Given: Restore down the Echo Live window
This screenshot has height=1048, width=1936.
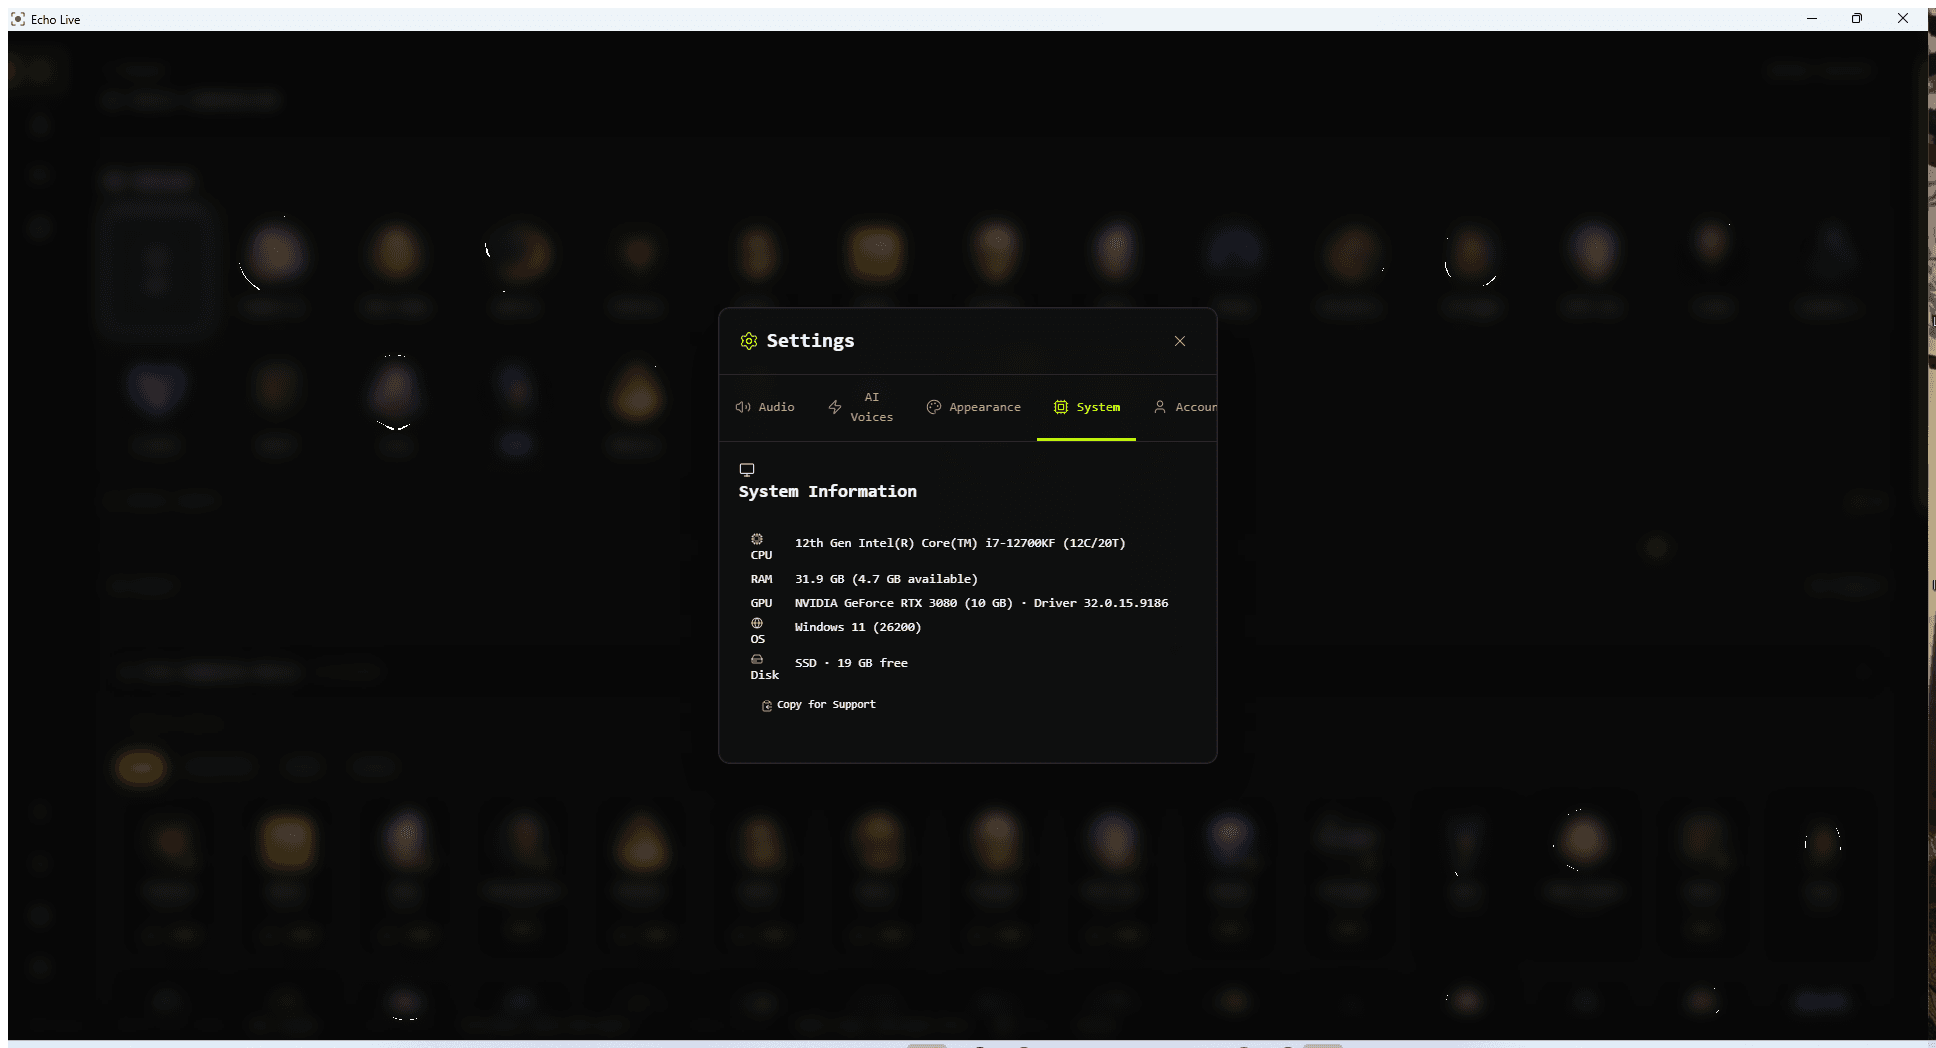Looking at the screenshot, I should pos(1857,19).
